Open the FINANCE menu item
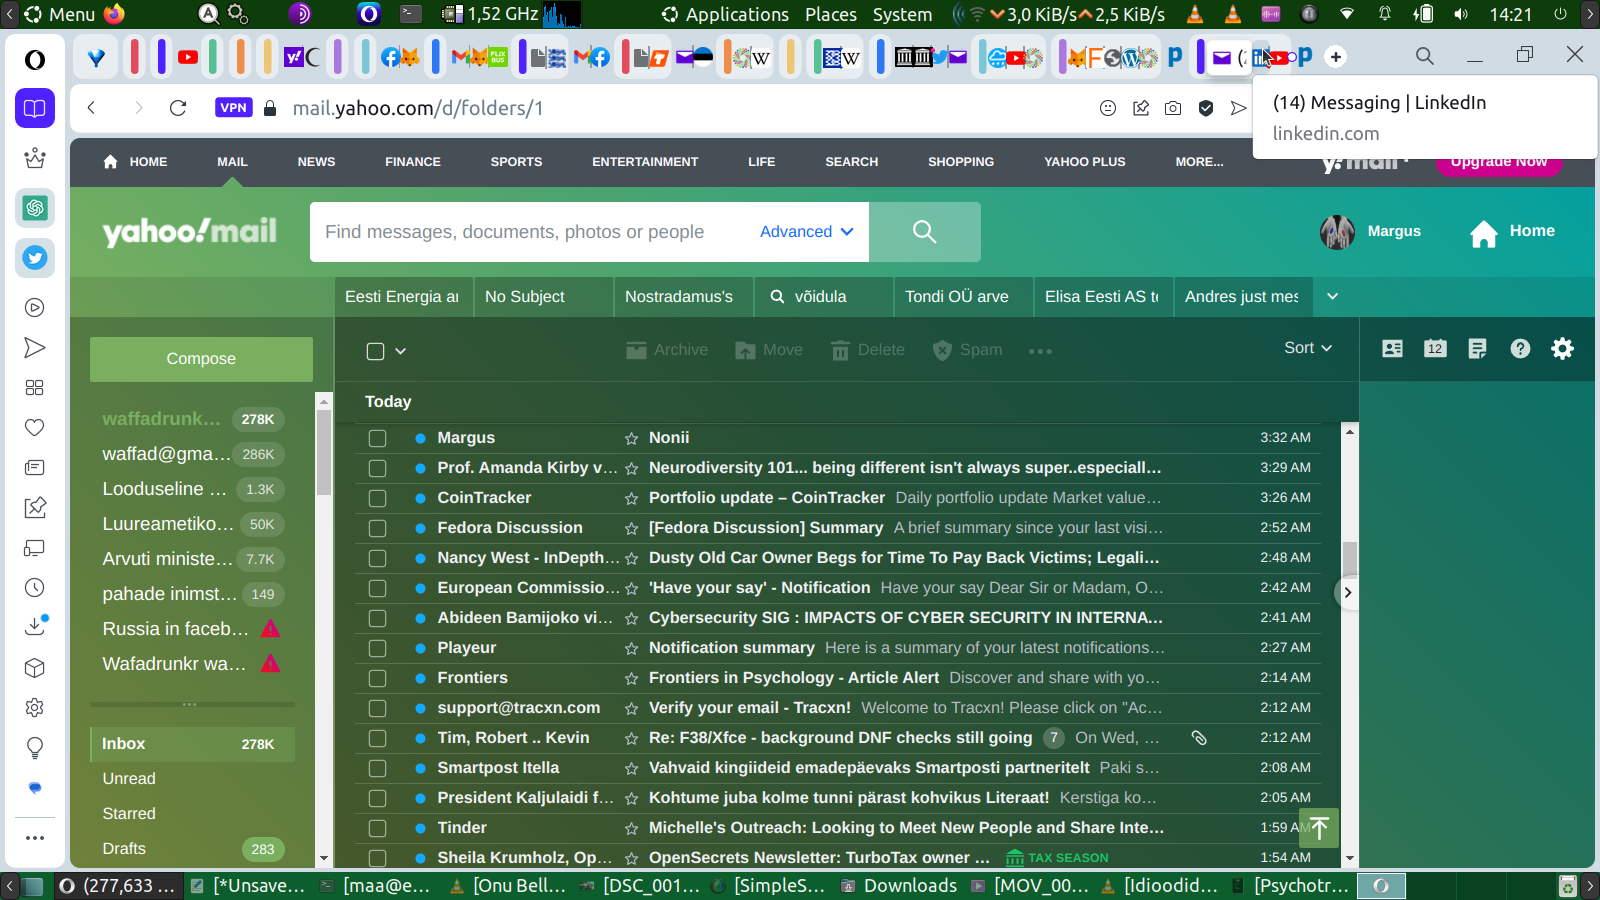The height and width of the screenshot is (900, 1600). (x=412, y=162)
